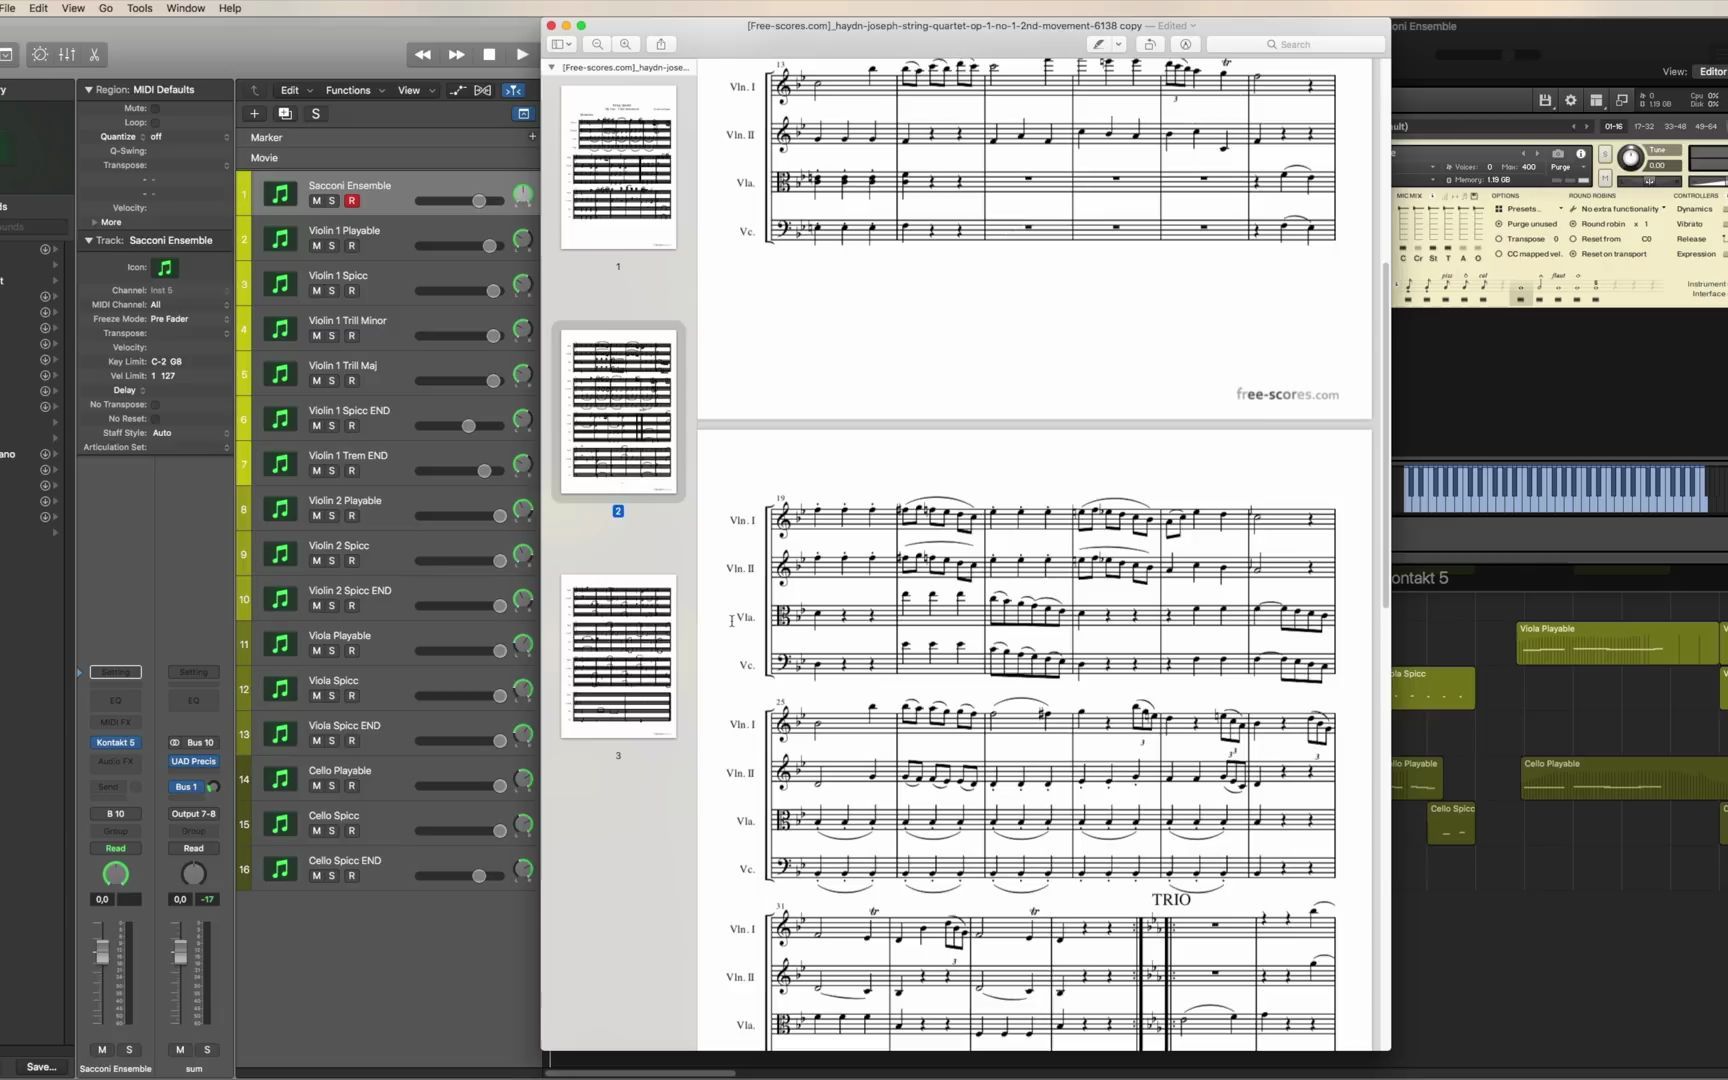
Task: Click Kontakt camera snapshot icon
Action: coord(1557,154)
